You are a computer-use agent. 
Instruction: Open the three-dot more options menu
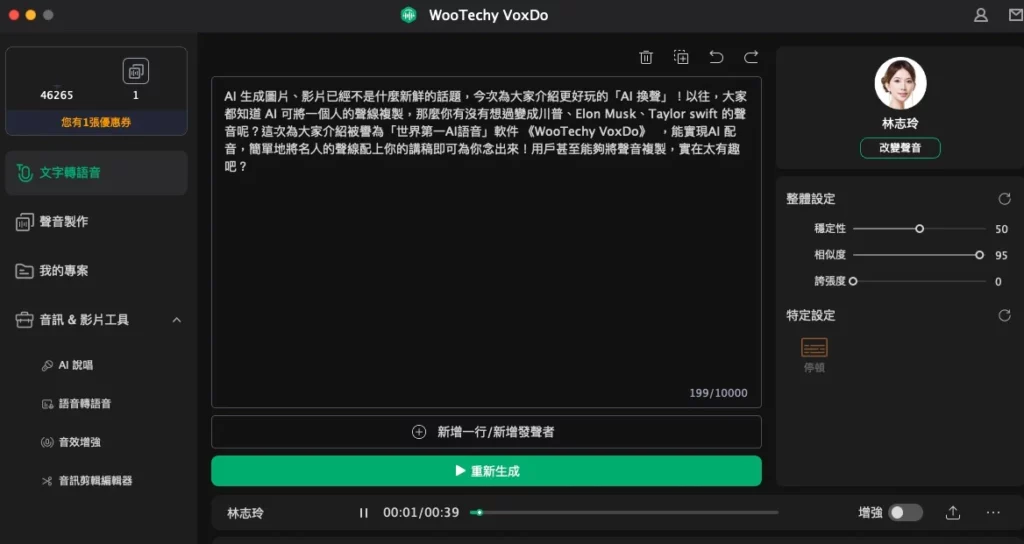pyautogui.click(x=993, y=512)
